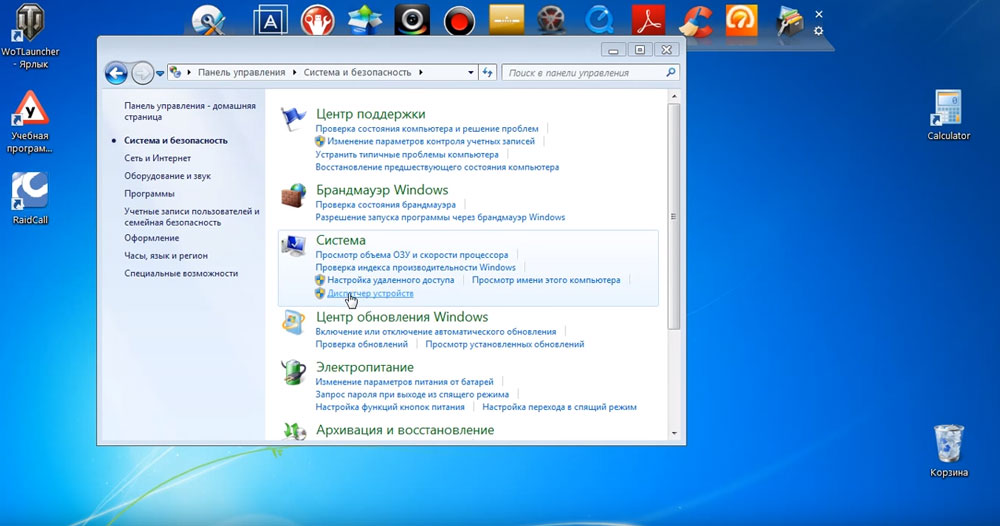
Task: Open the blue box with green arrow dock icon
Action: tap(365, 20)
